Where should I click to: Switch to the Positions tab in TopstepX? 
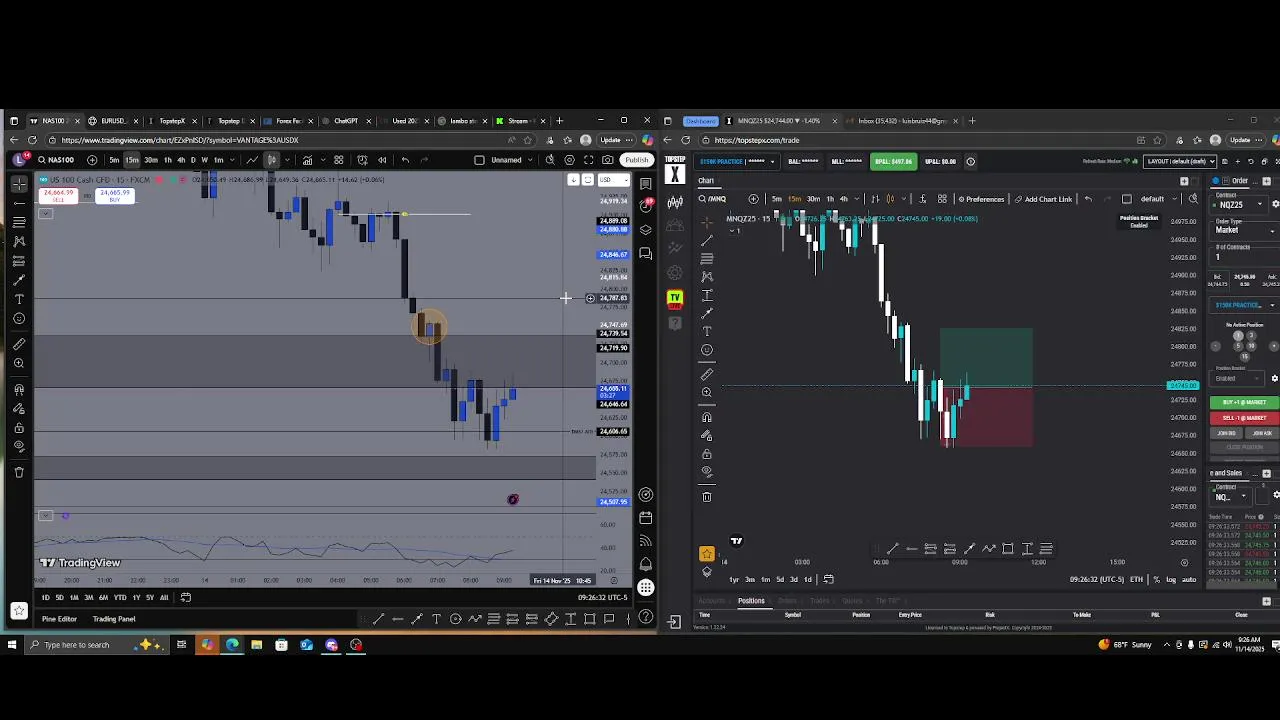[x=751, y=601]
